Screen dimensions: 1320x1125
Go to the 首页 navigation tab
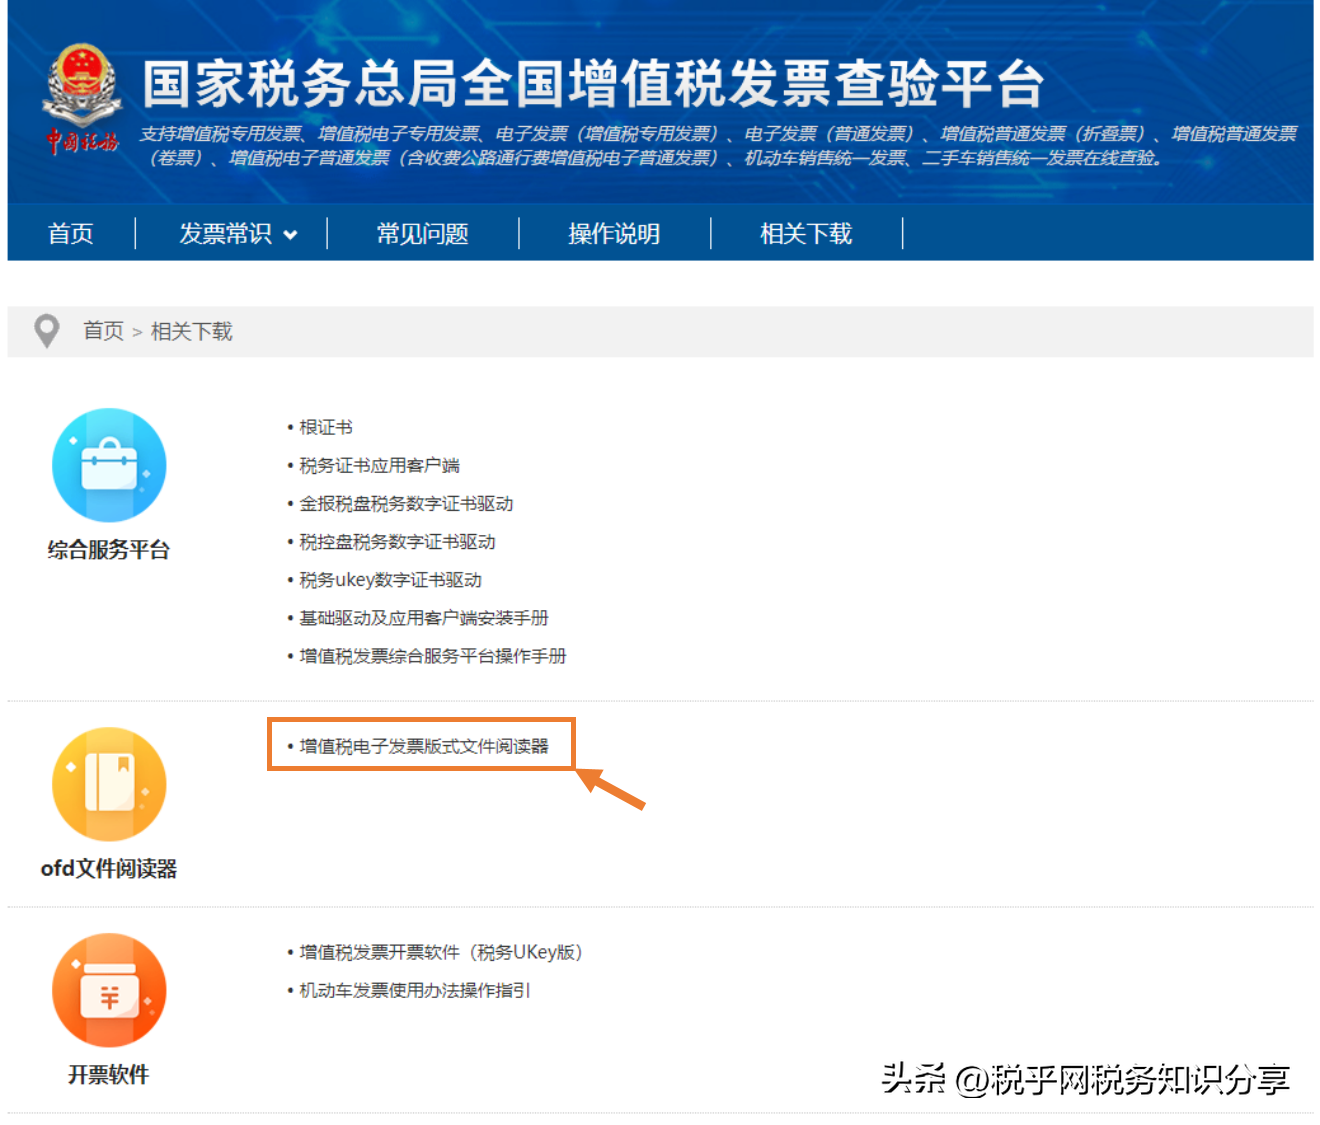click(x=71, y=234)
